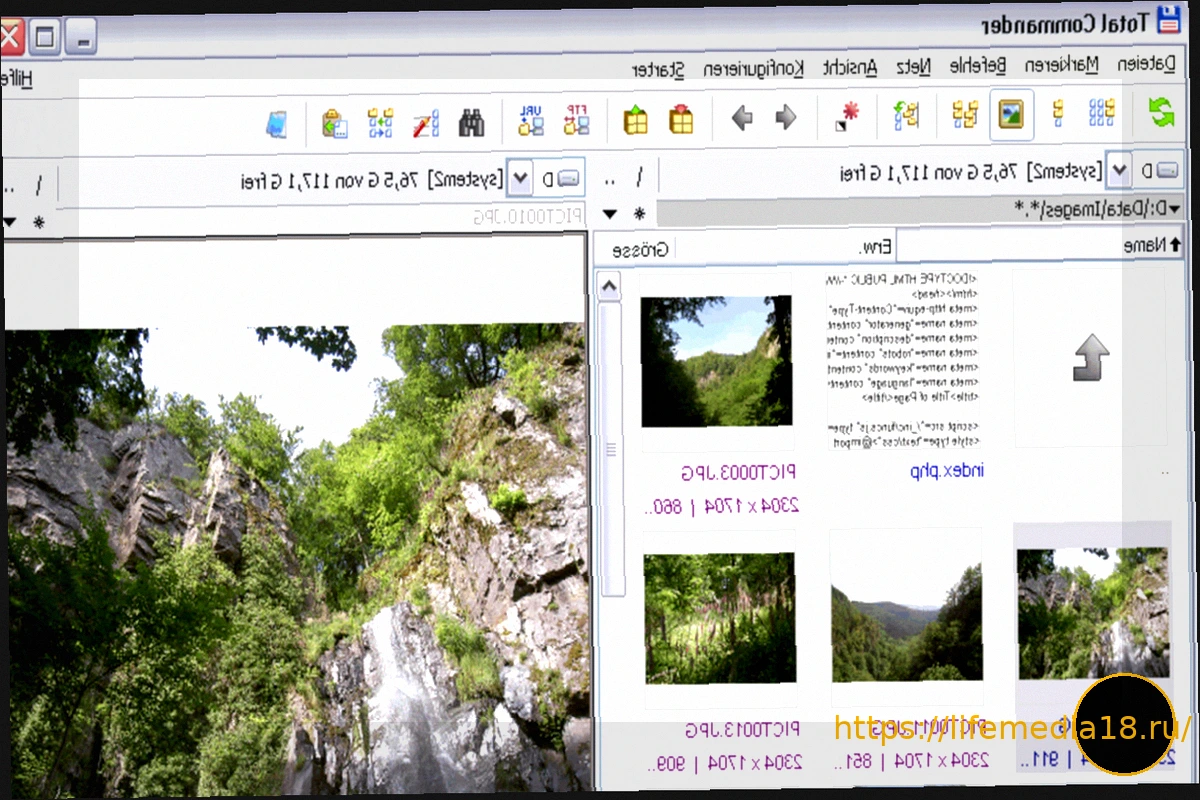Click the unpack files icon with green arrow
The image size is (1200, 800).
pyautogui.click(x=635, y=119)
